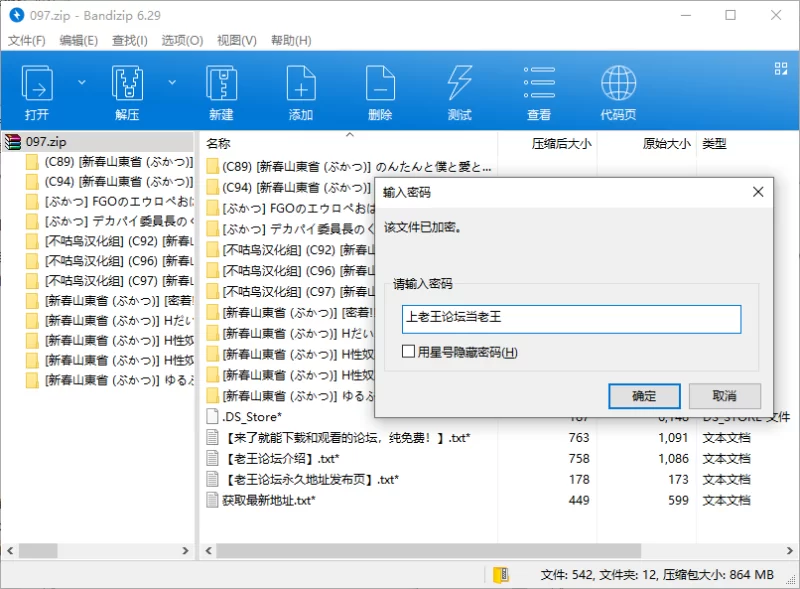The height and width of the screenshot is (589, 800).
Task: Open the dropdown arrow beside Extract (解压)
Action: tap(171, 82)
